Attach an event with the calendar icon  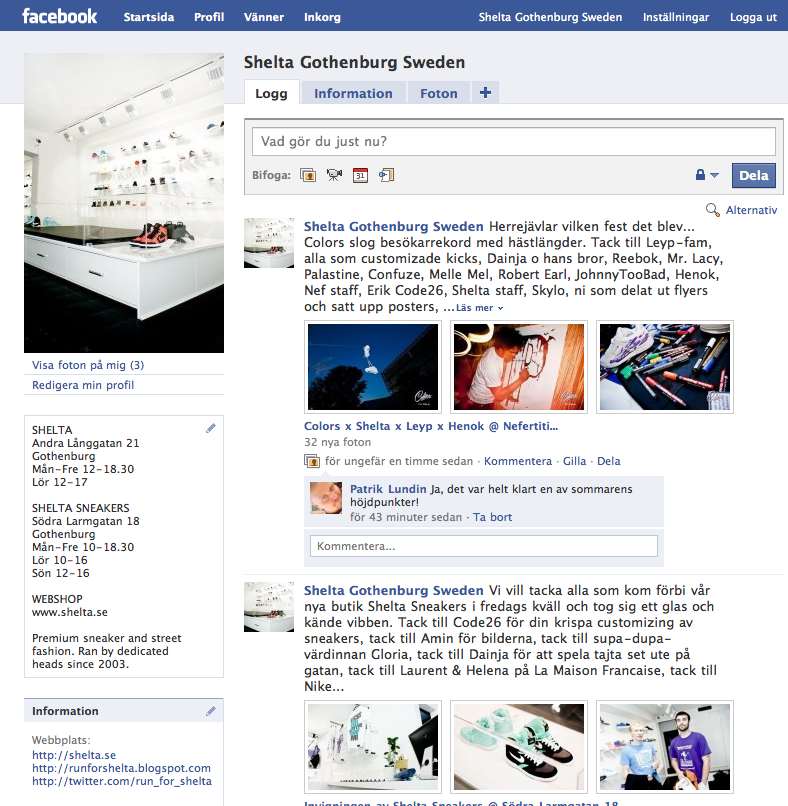point(360,175)
